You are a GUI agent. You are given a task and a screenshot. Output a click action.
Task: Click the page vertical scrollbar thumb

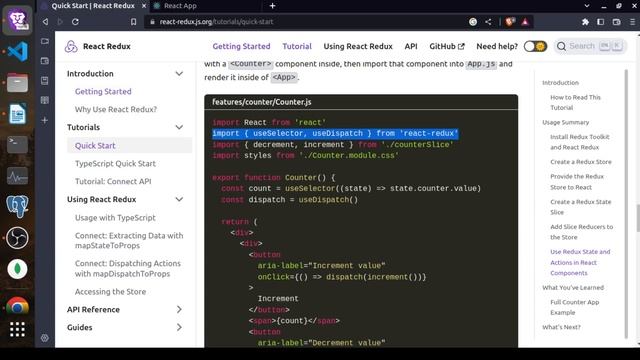638,218
